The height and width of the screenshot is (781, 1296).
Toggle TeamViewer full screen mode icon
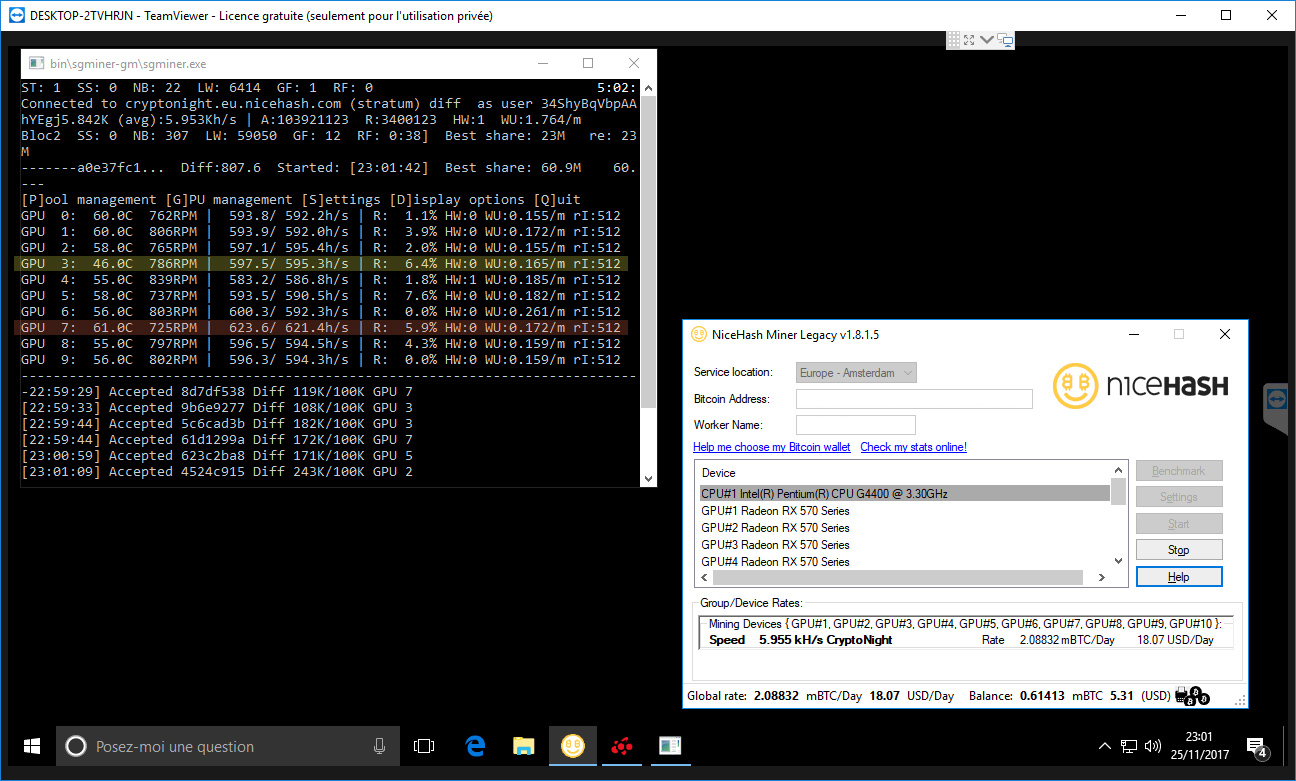(x=970, y=39)
